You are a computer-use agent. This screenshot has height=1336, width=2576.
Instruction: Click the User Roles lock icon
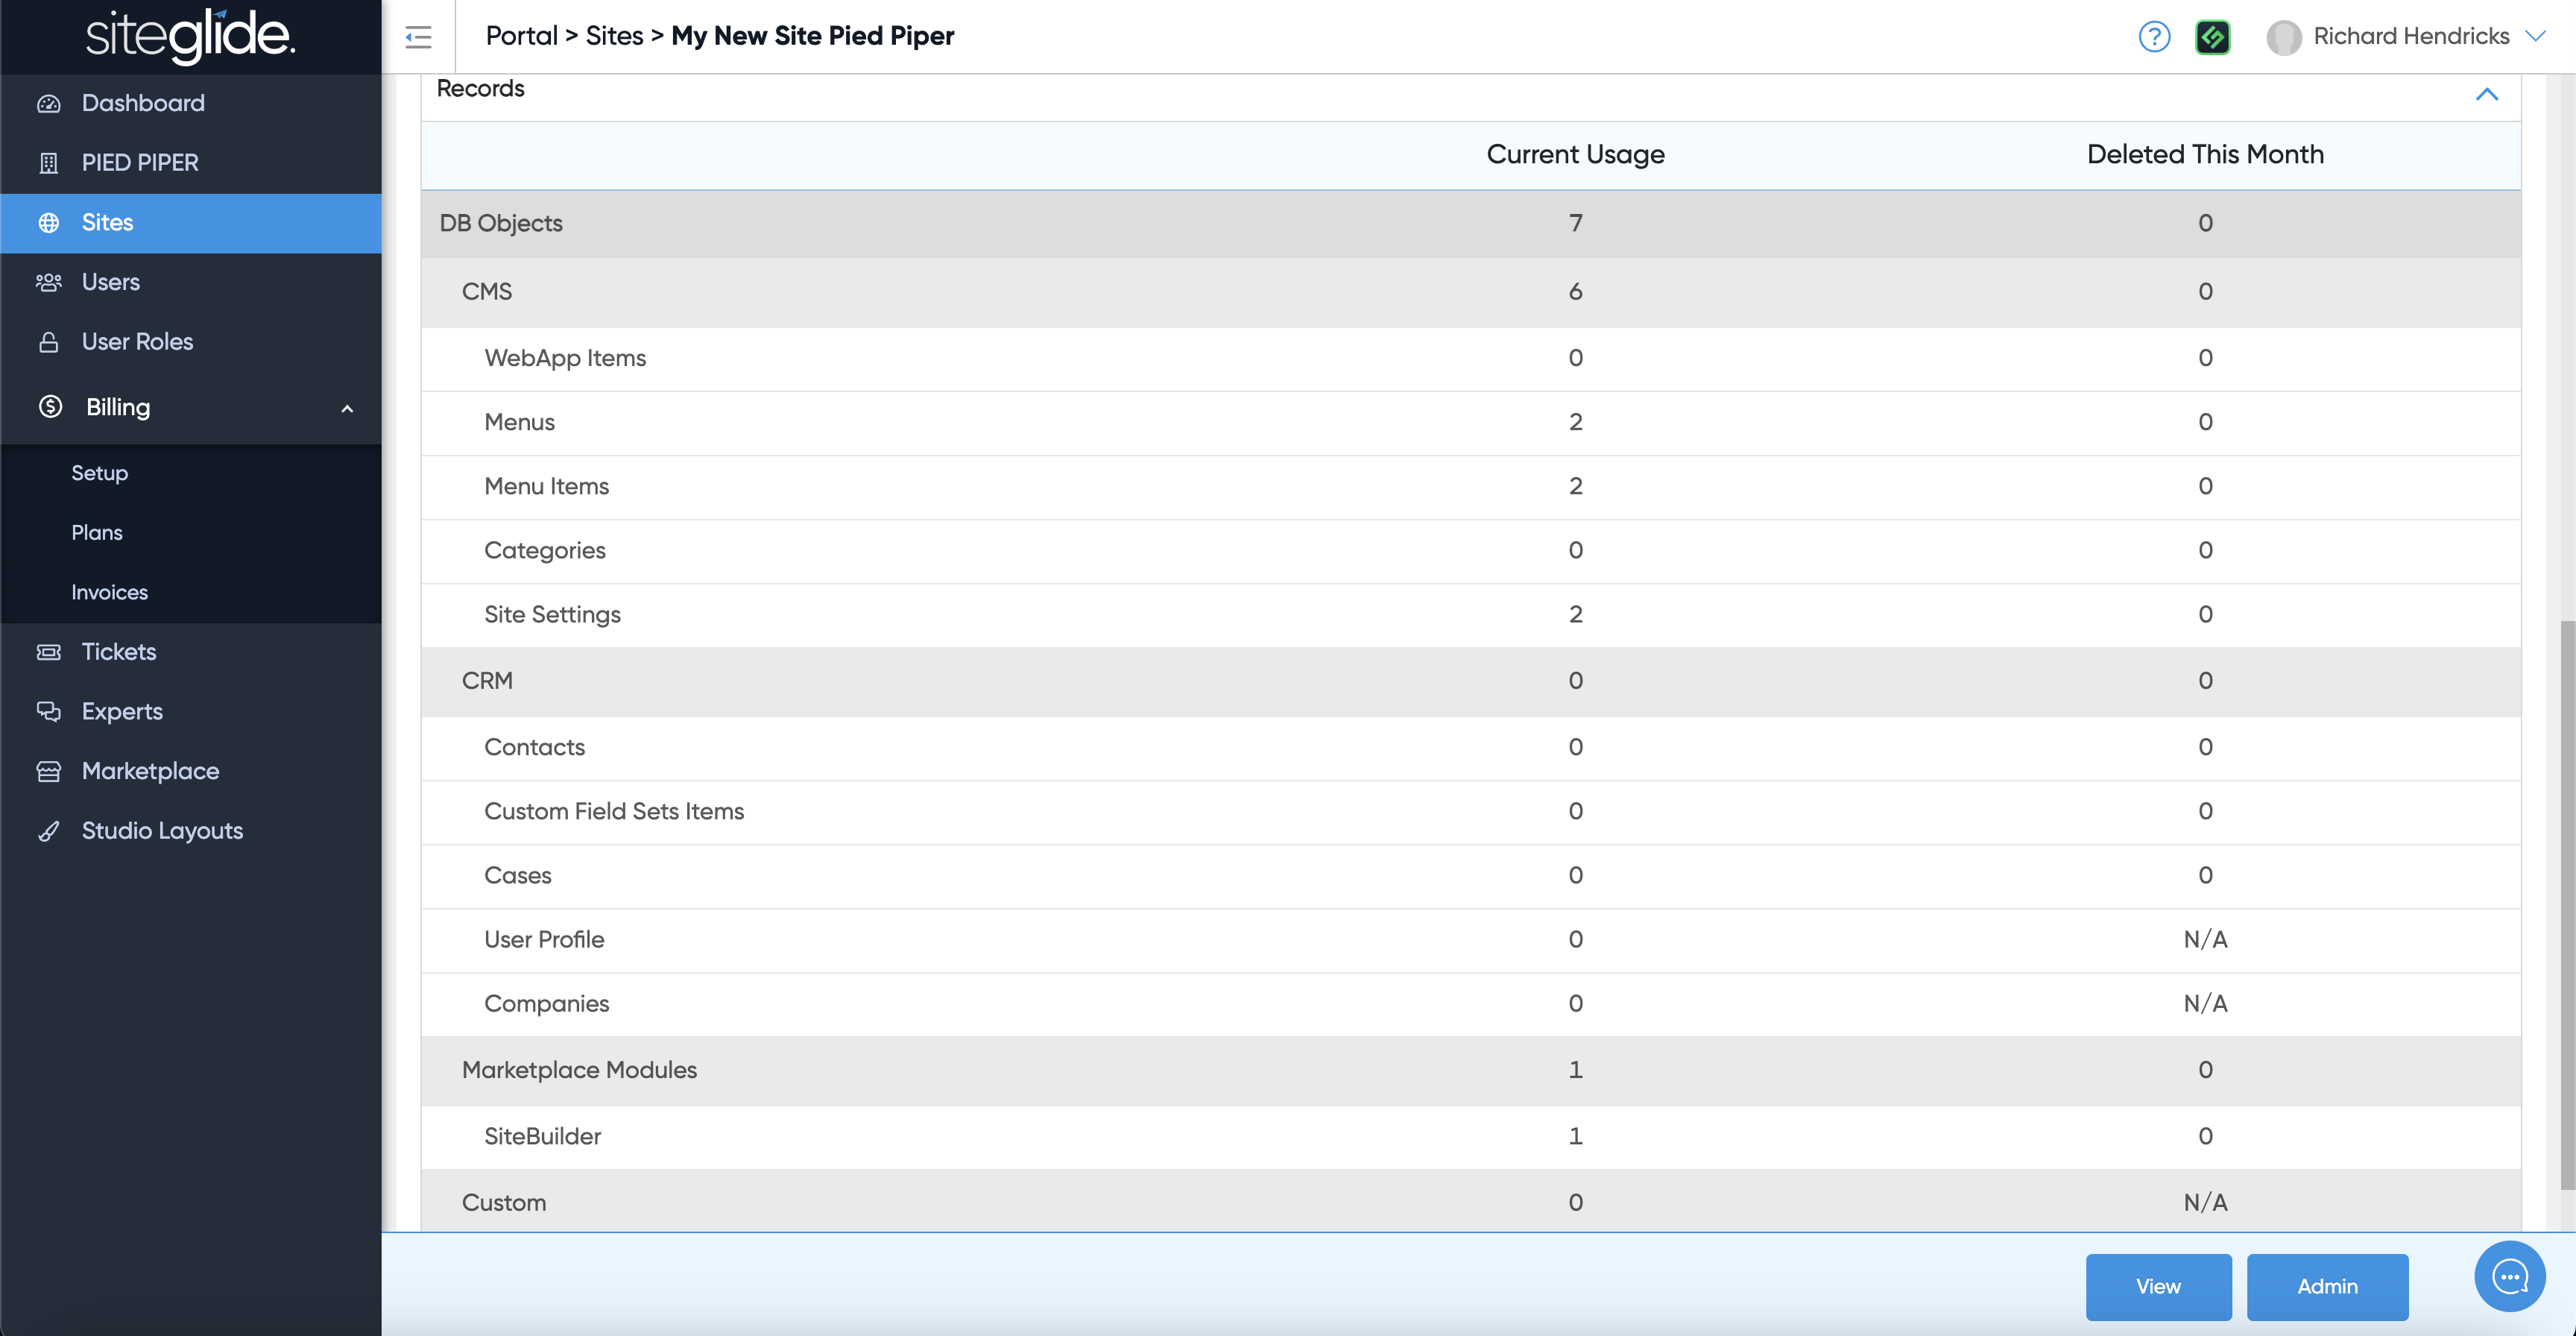tap(48, 342)
